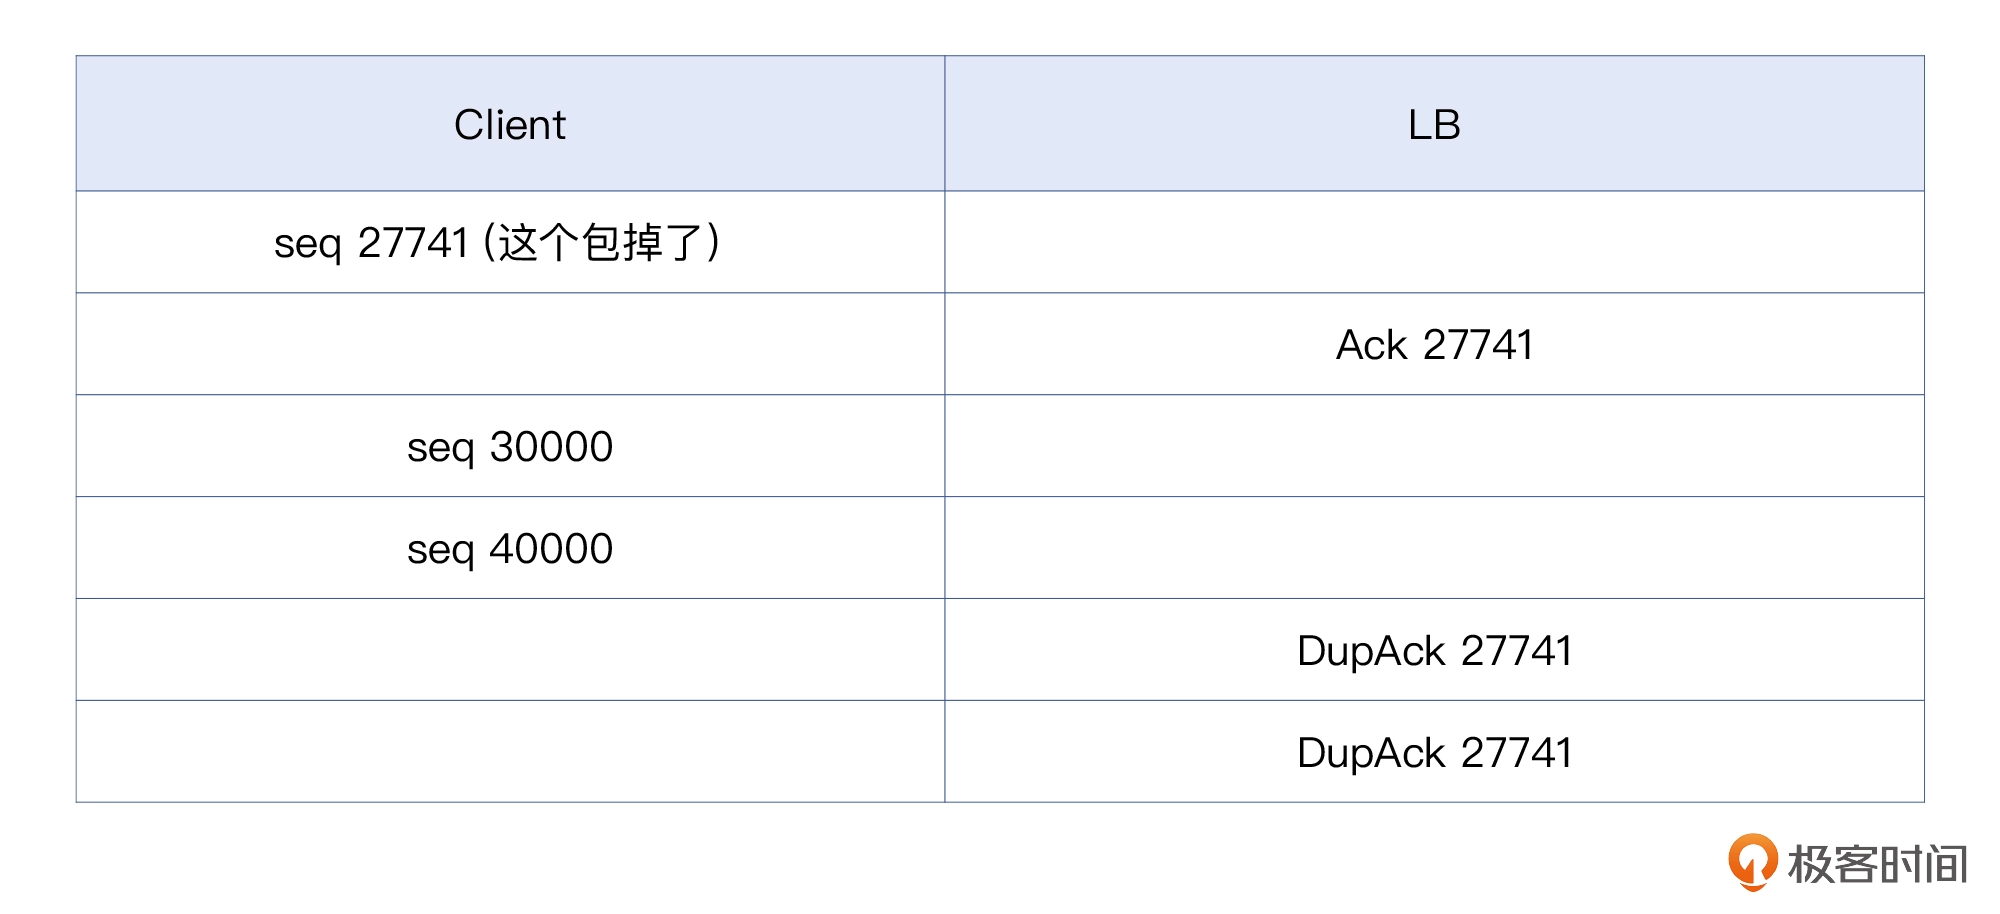2000x914 pixels.
Task: Click the number 27741 in Ack row
Action: pos(1478,345)
